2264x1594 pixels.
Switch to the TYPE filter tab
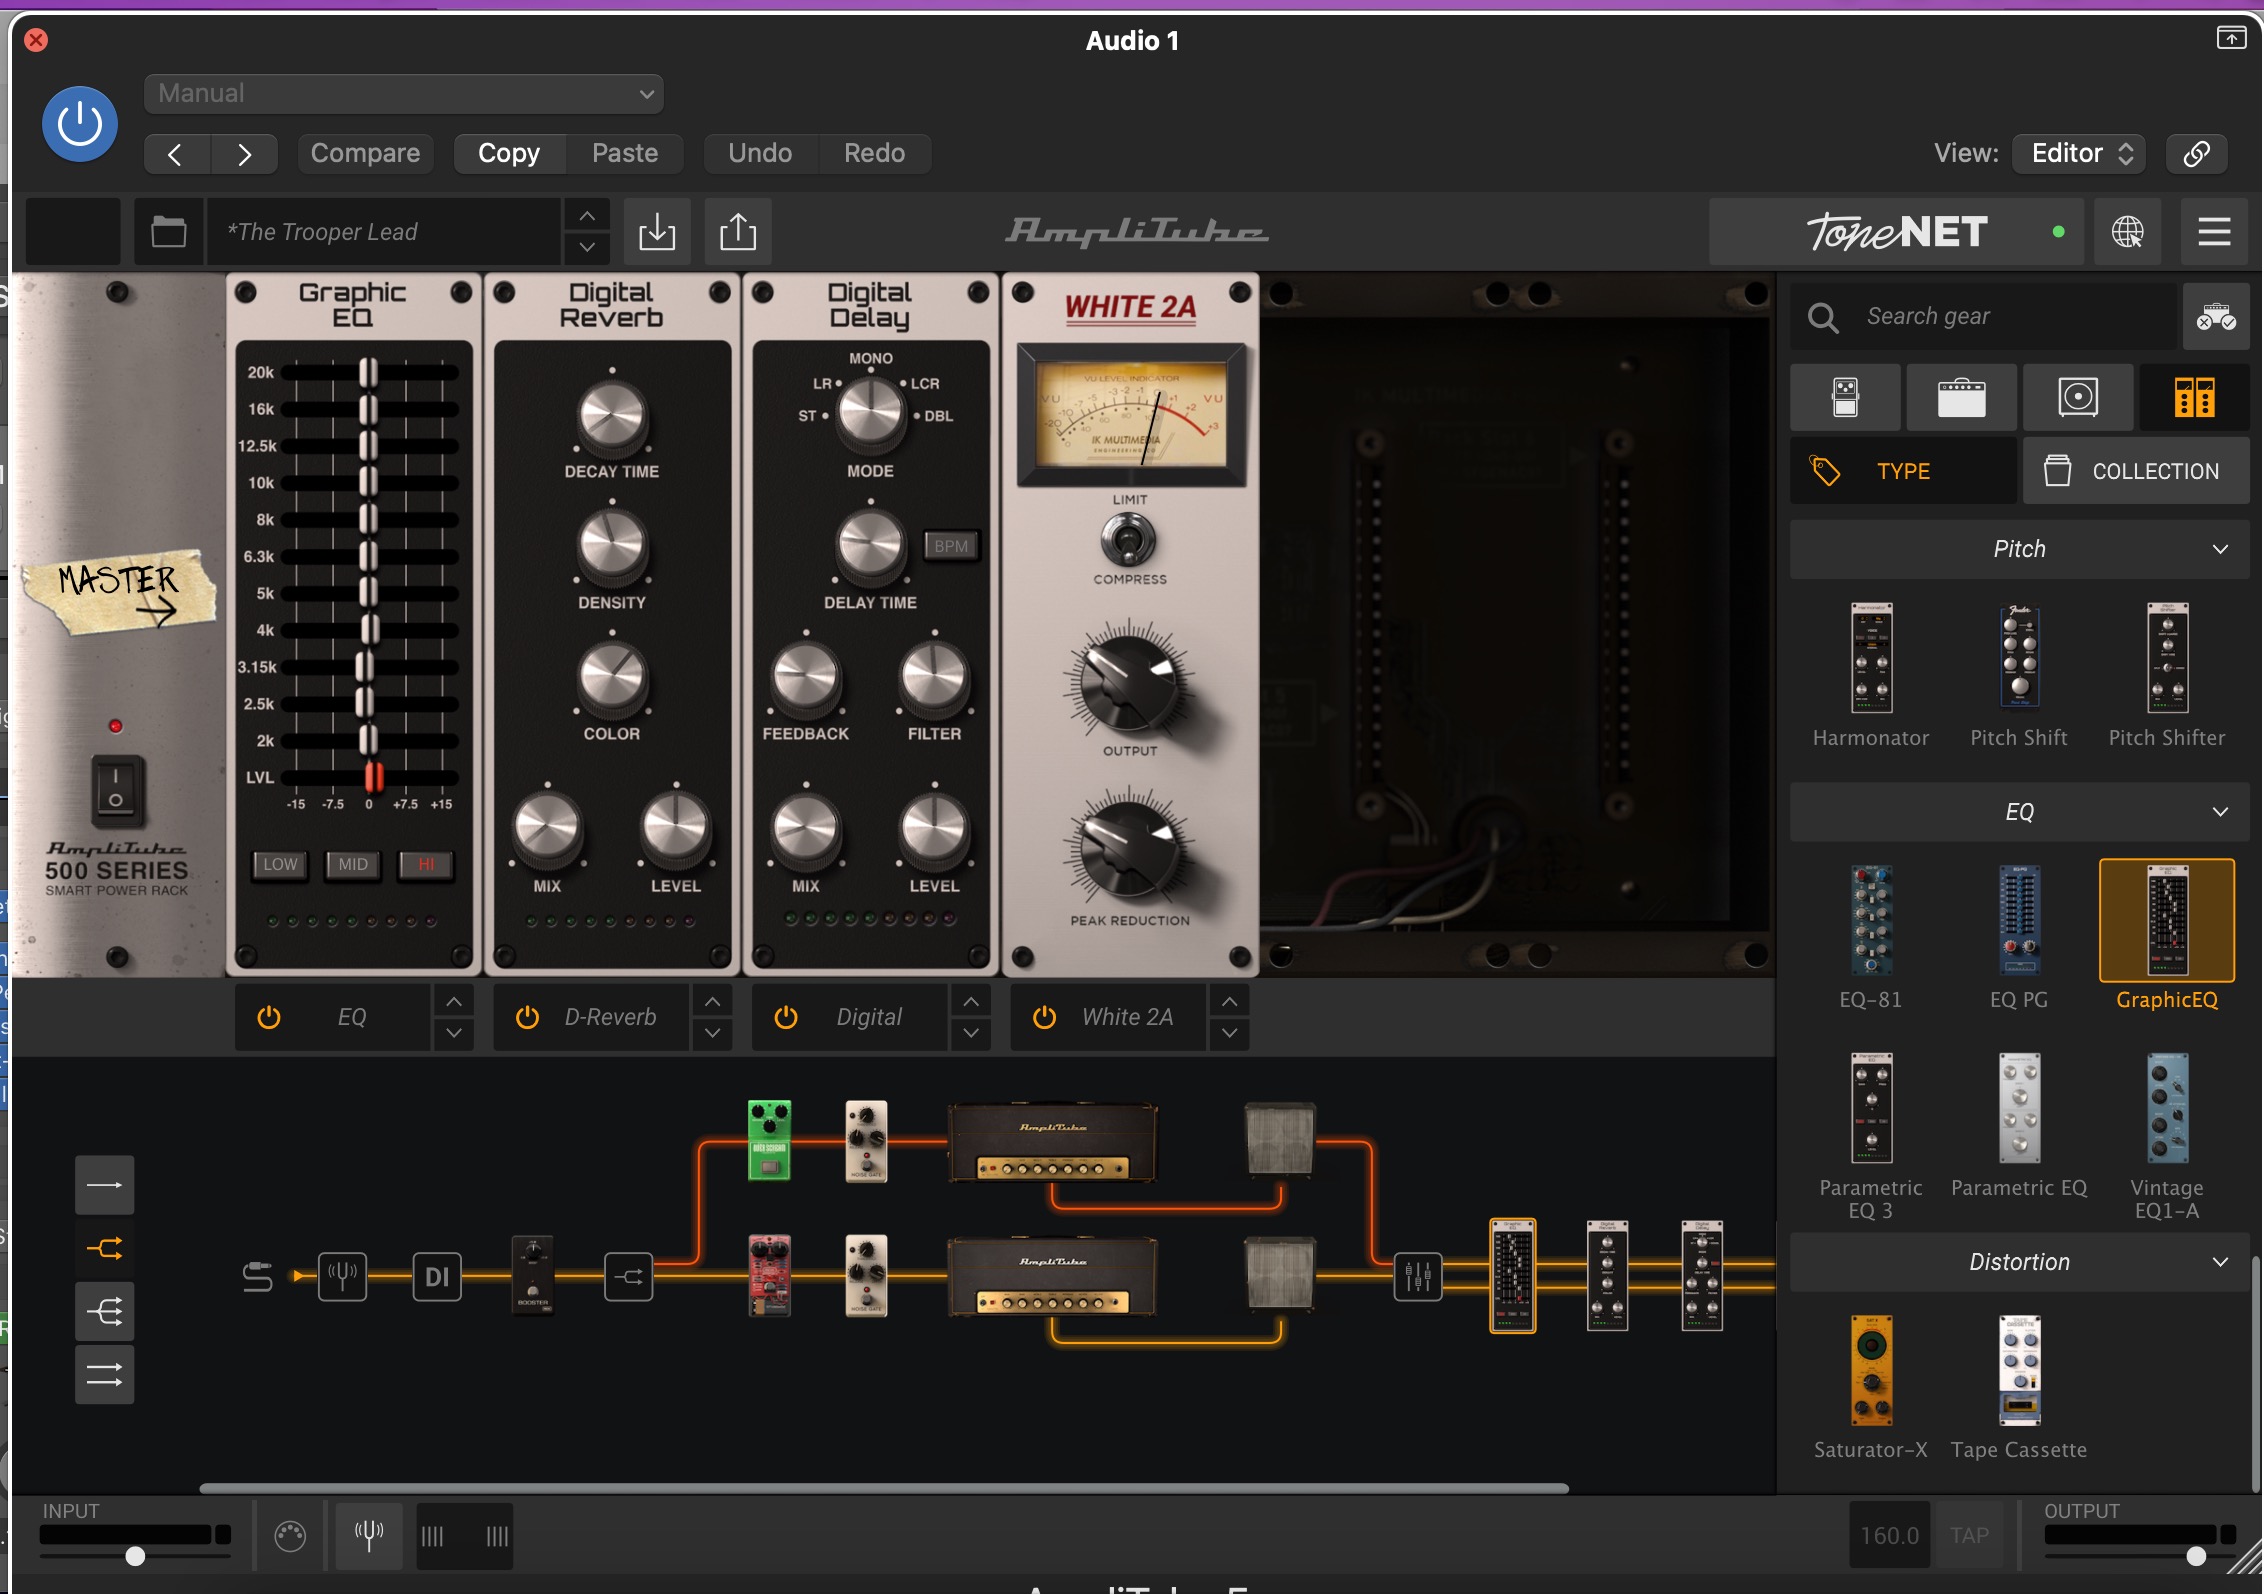[1903, 471]
